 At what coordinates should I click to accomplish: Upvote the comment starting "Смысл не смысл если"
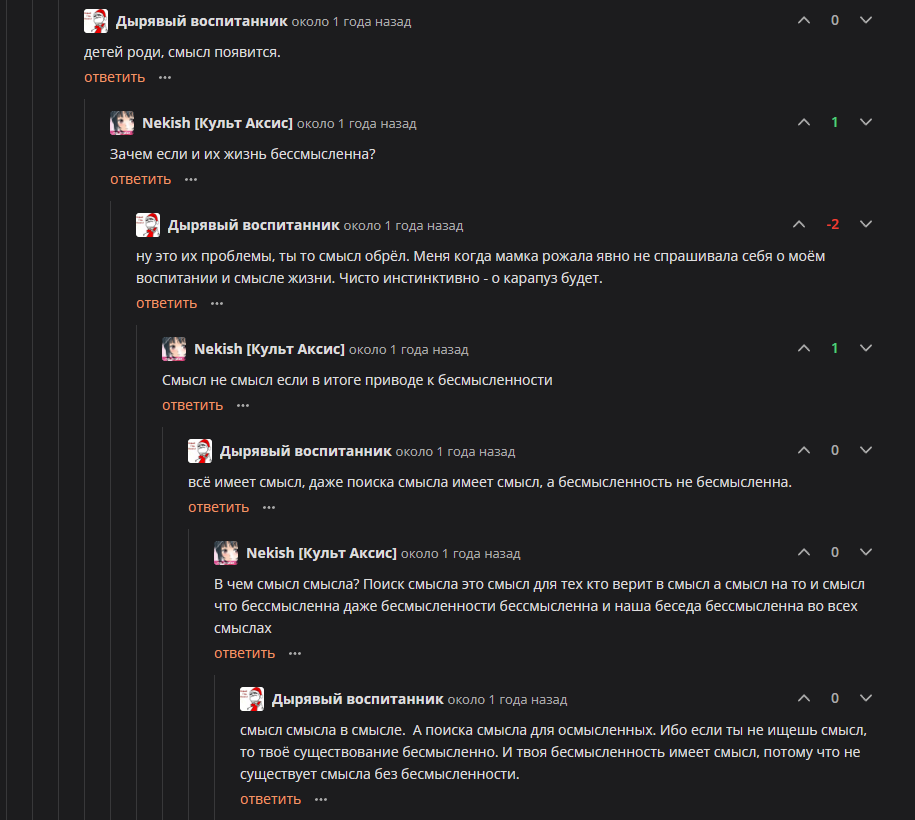coord(804,348)
